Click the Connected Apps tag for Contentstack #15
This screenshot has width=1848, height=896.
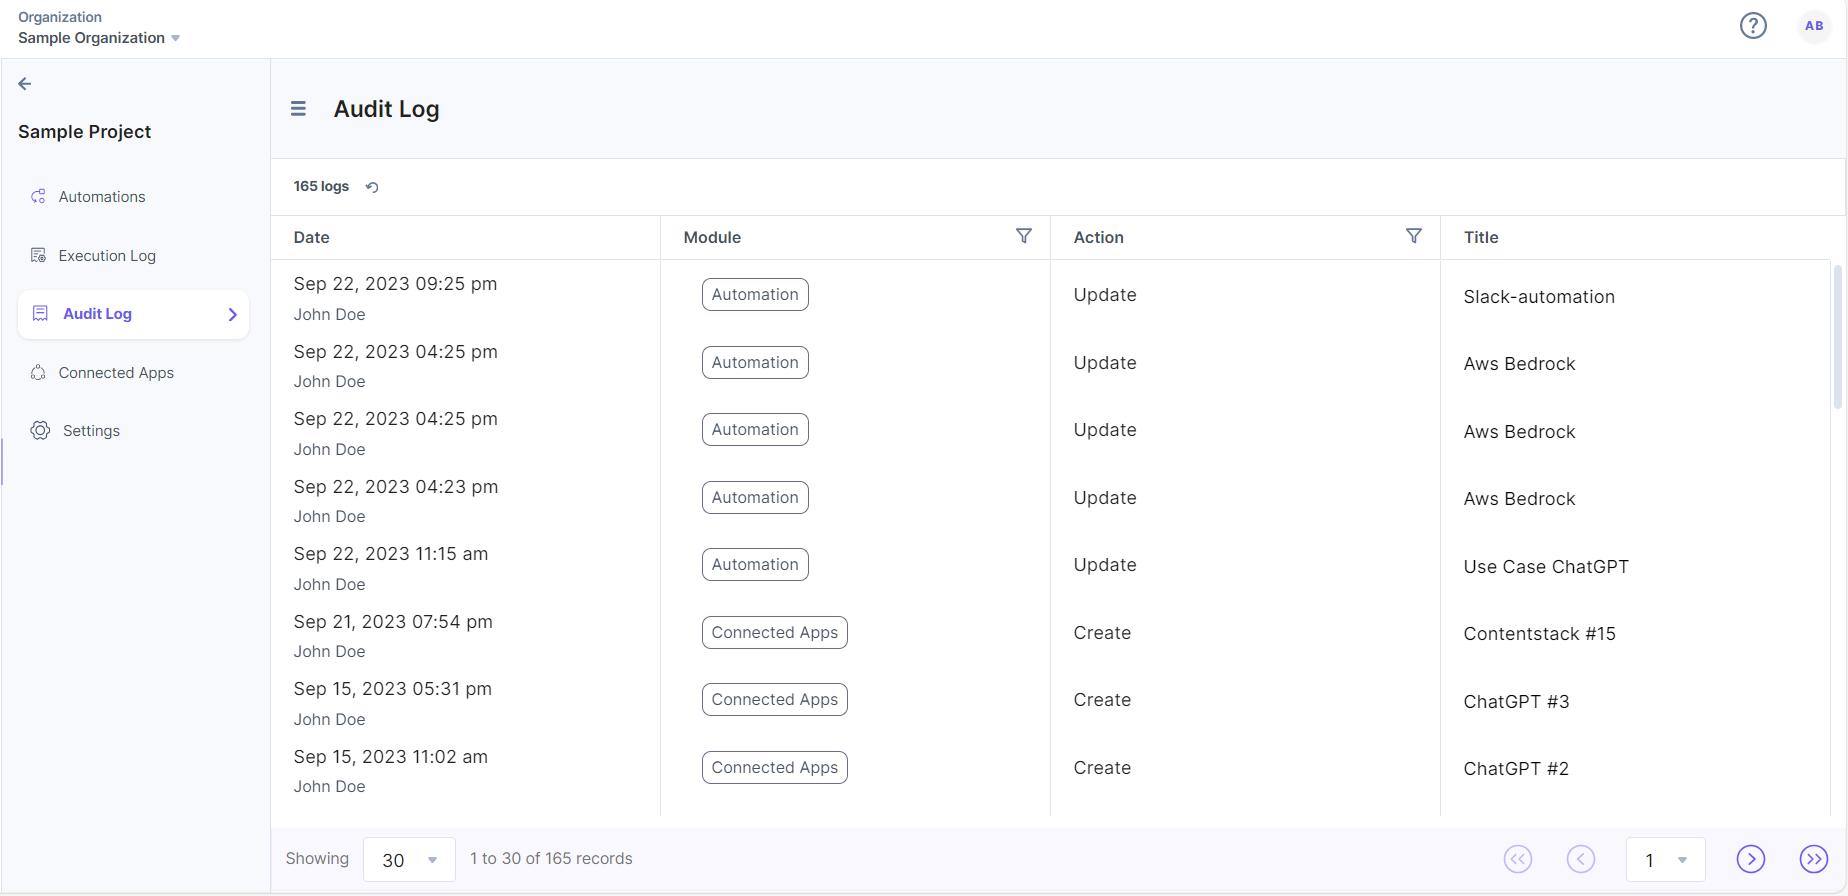pos(775,633)
